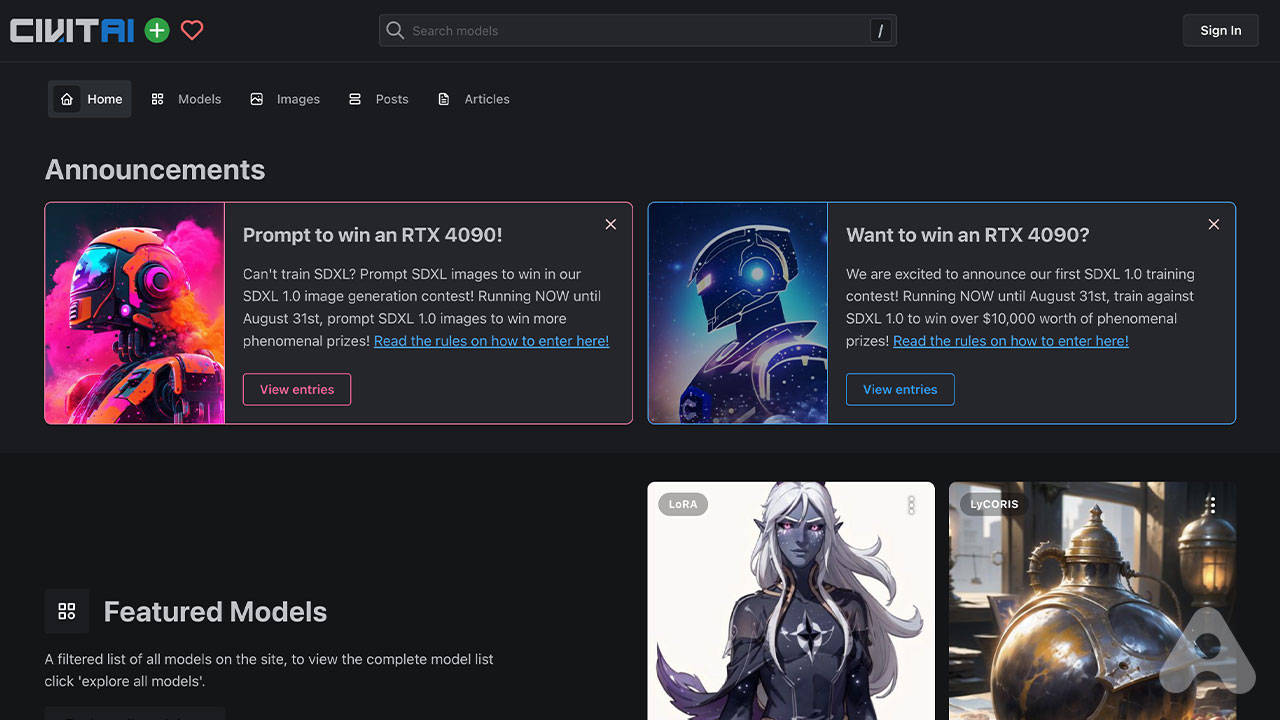Open the three-dot menu on LoRA card
Image resolution: width=1280 pixels, height=720 pixels.
coord(911,505)
